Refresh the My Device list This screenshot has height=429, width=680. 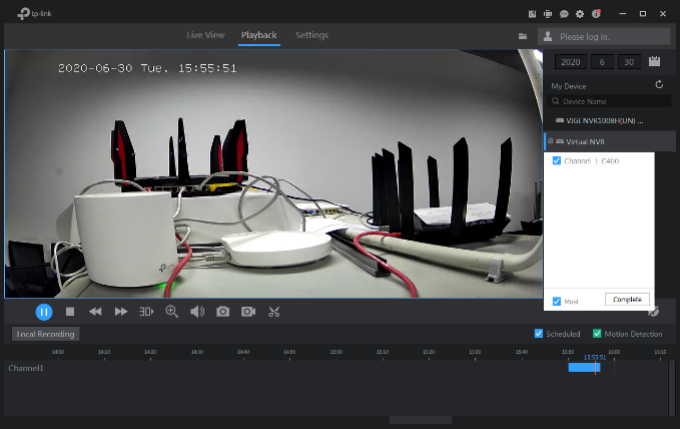click(659, 85)
